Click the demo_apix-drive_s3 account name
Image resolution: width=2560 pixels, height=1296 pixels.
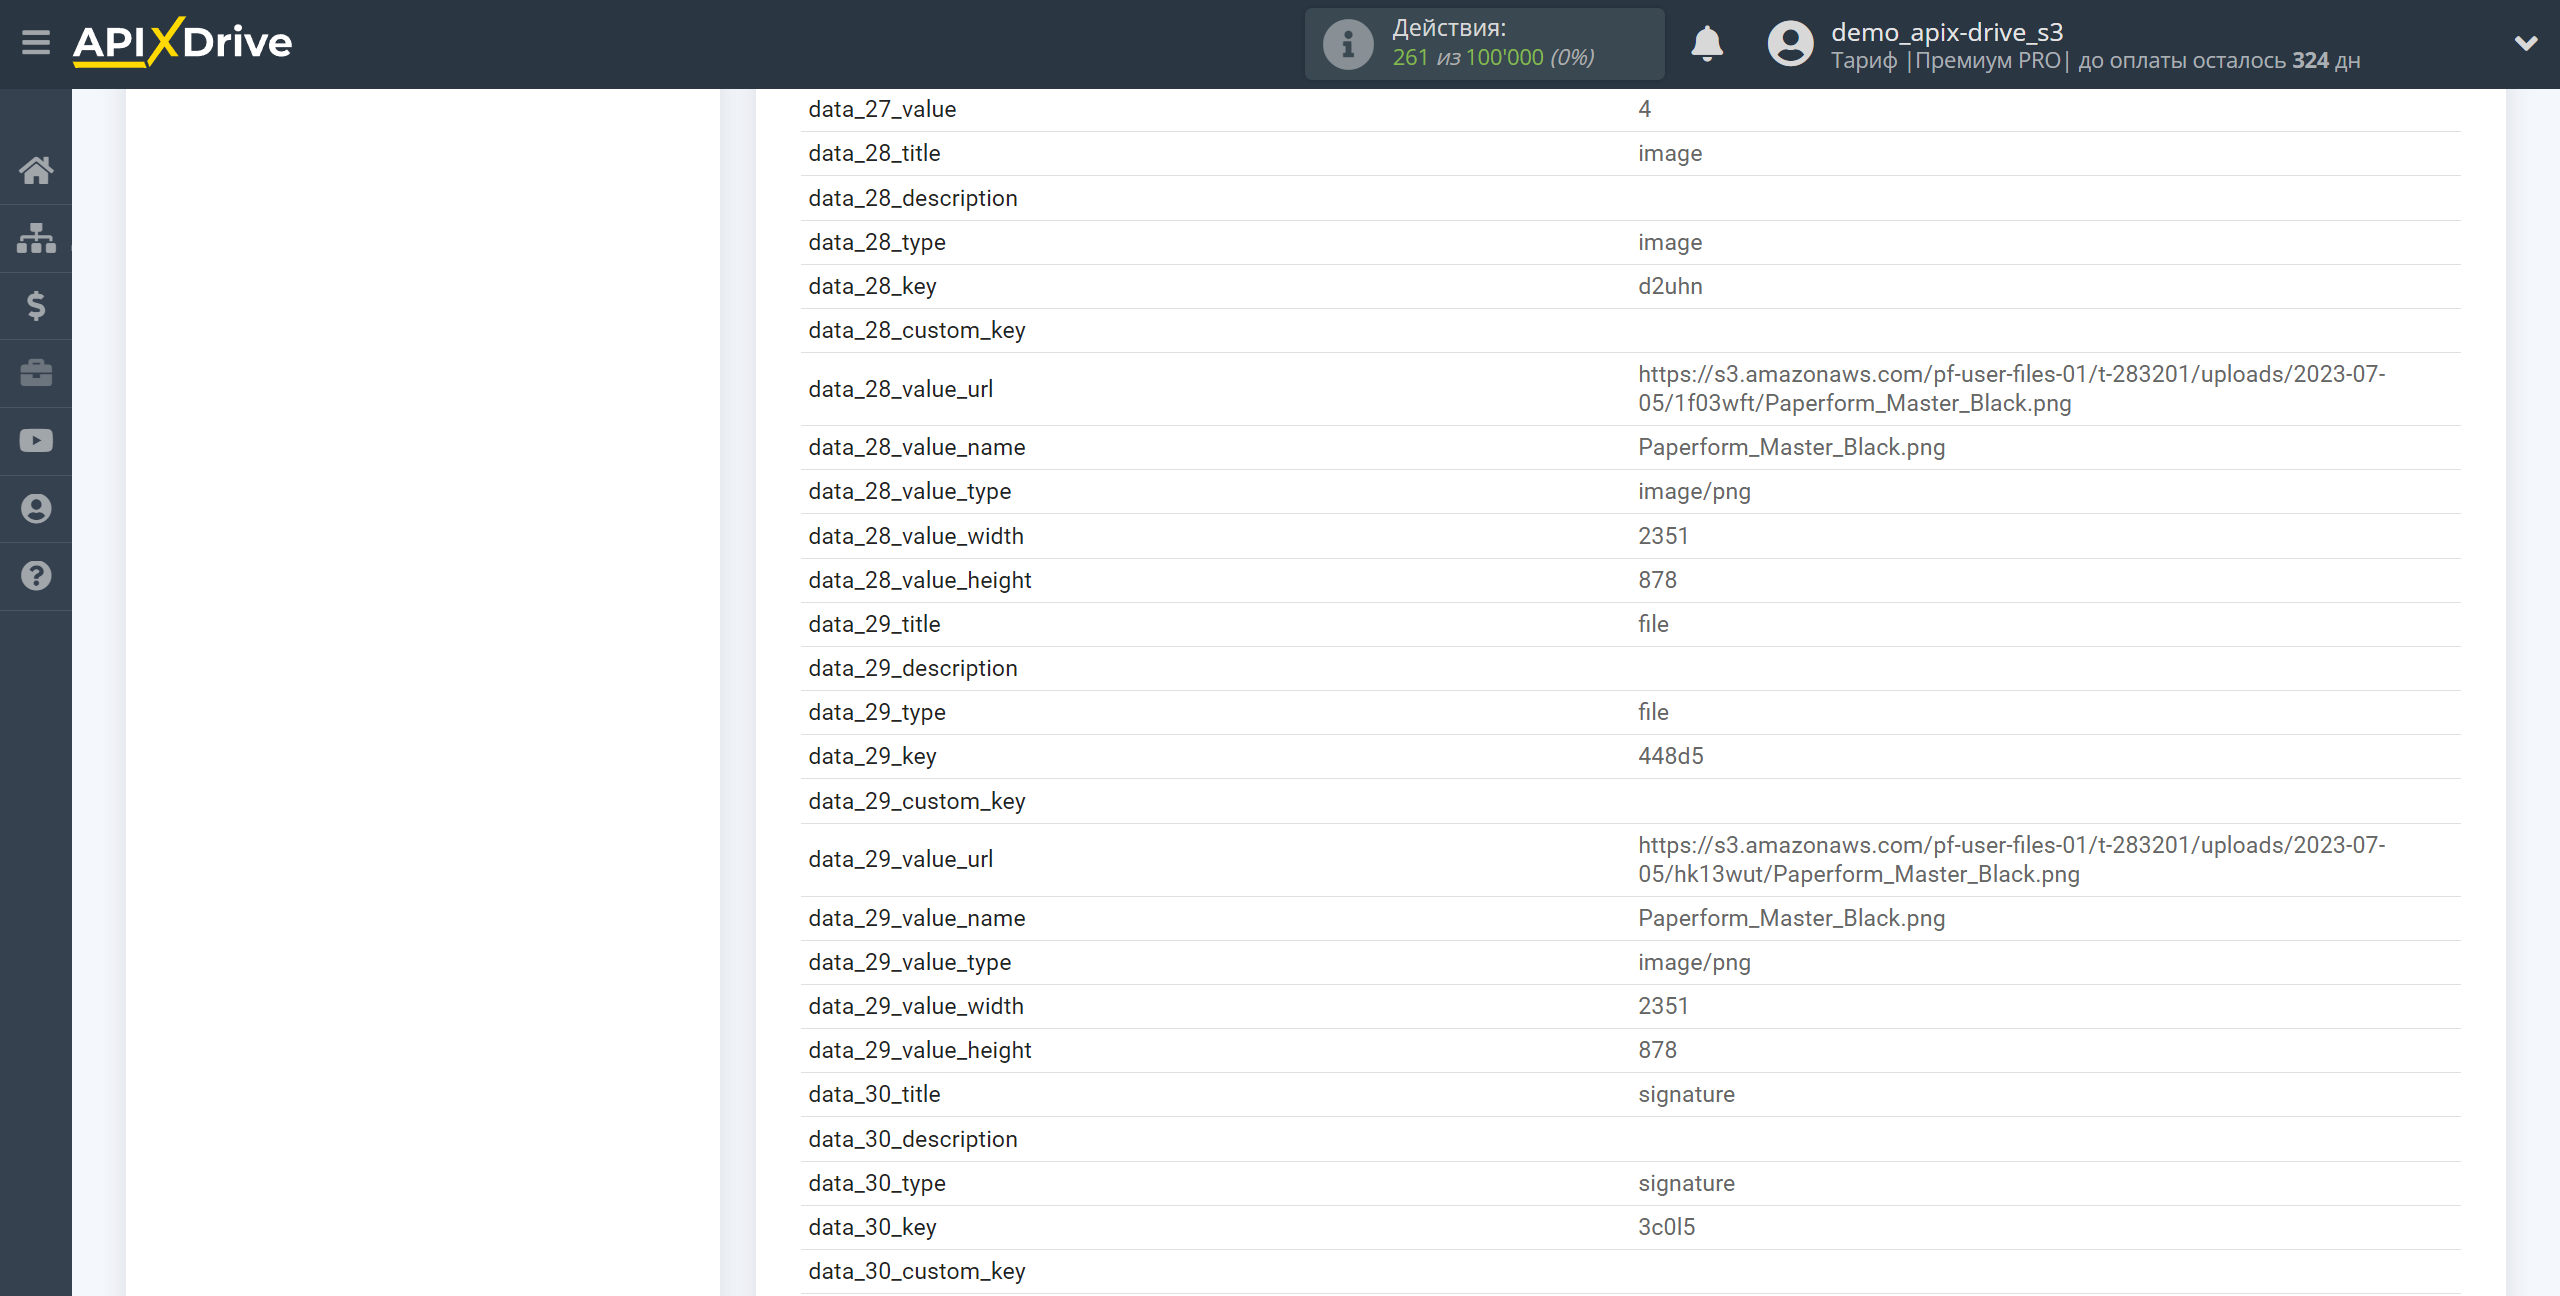1947,32
